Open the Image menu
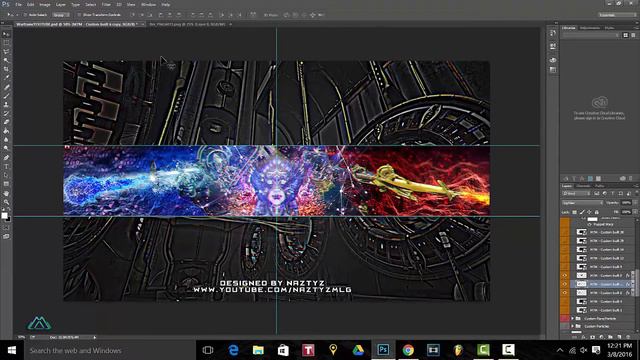 point(45,4)
